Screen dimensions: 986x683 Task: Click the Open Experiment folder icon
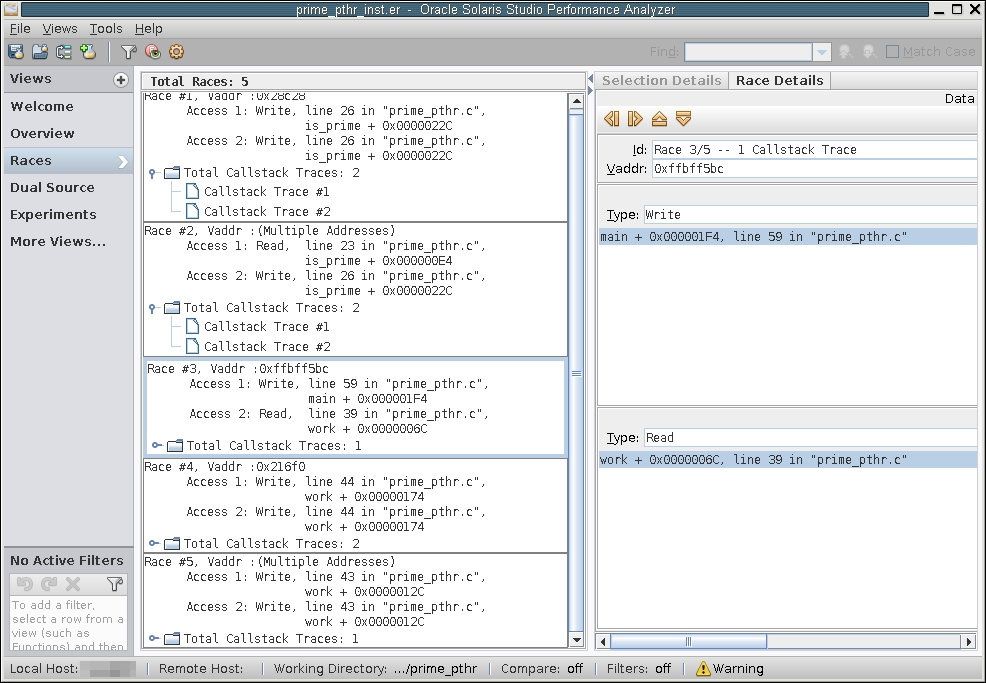click(x=40, y=52)
